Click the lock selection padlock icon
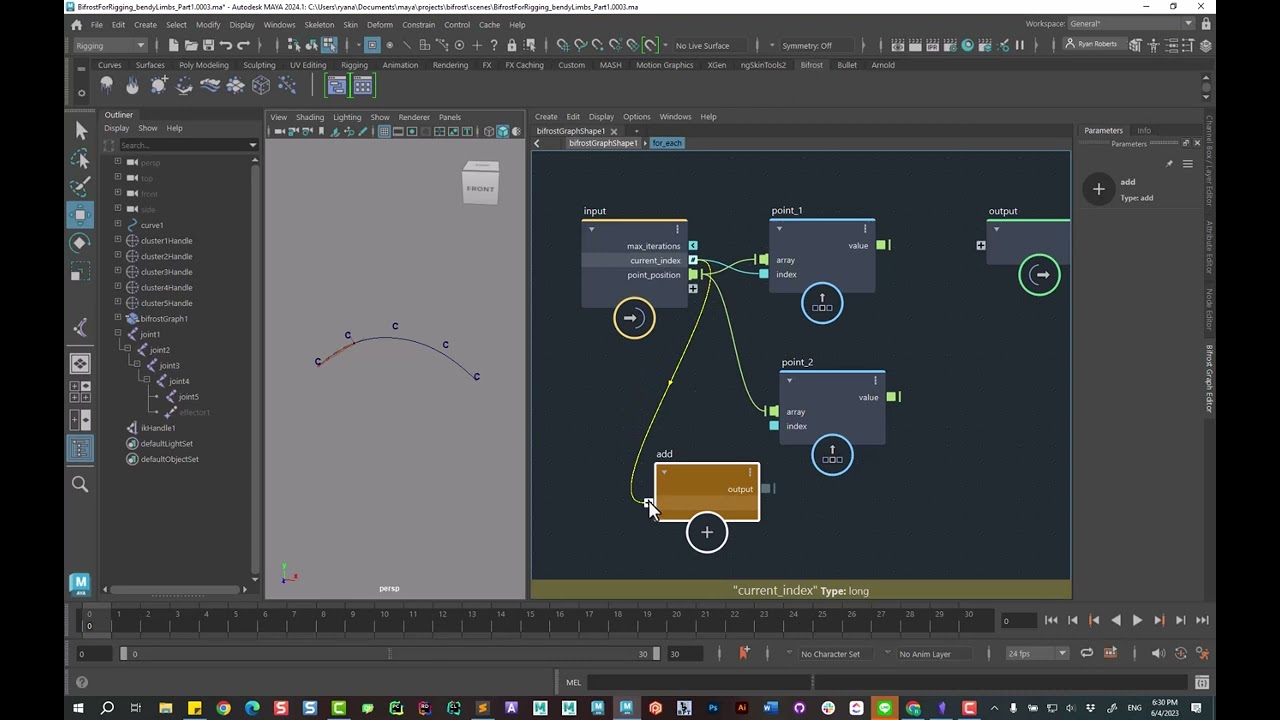This screenshot has width=1280, height=720. point(512,45)
